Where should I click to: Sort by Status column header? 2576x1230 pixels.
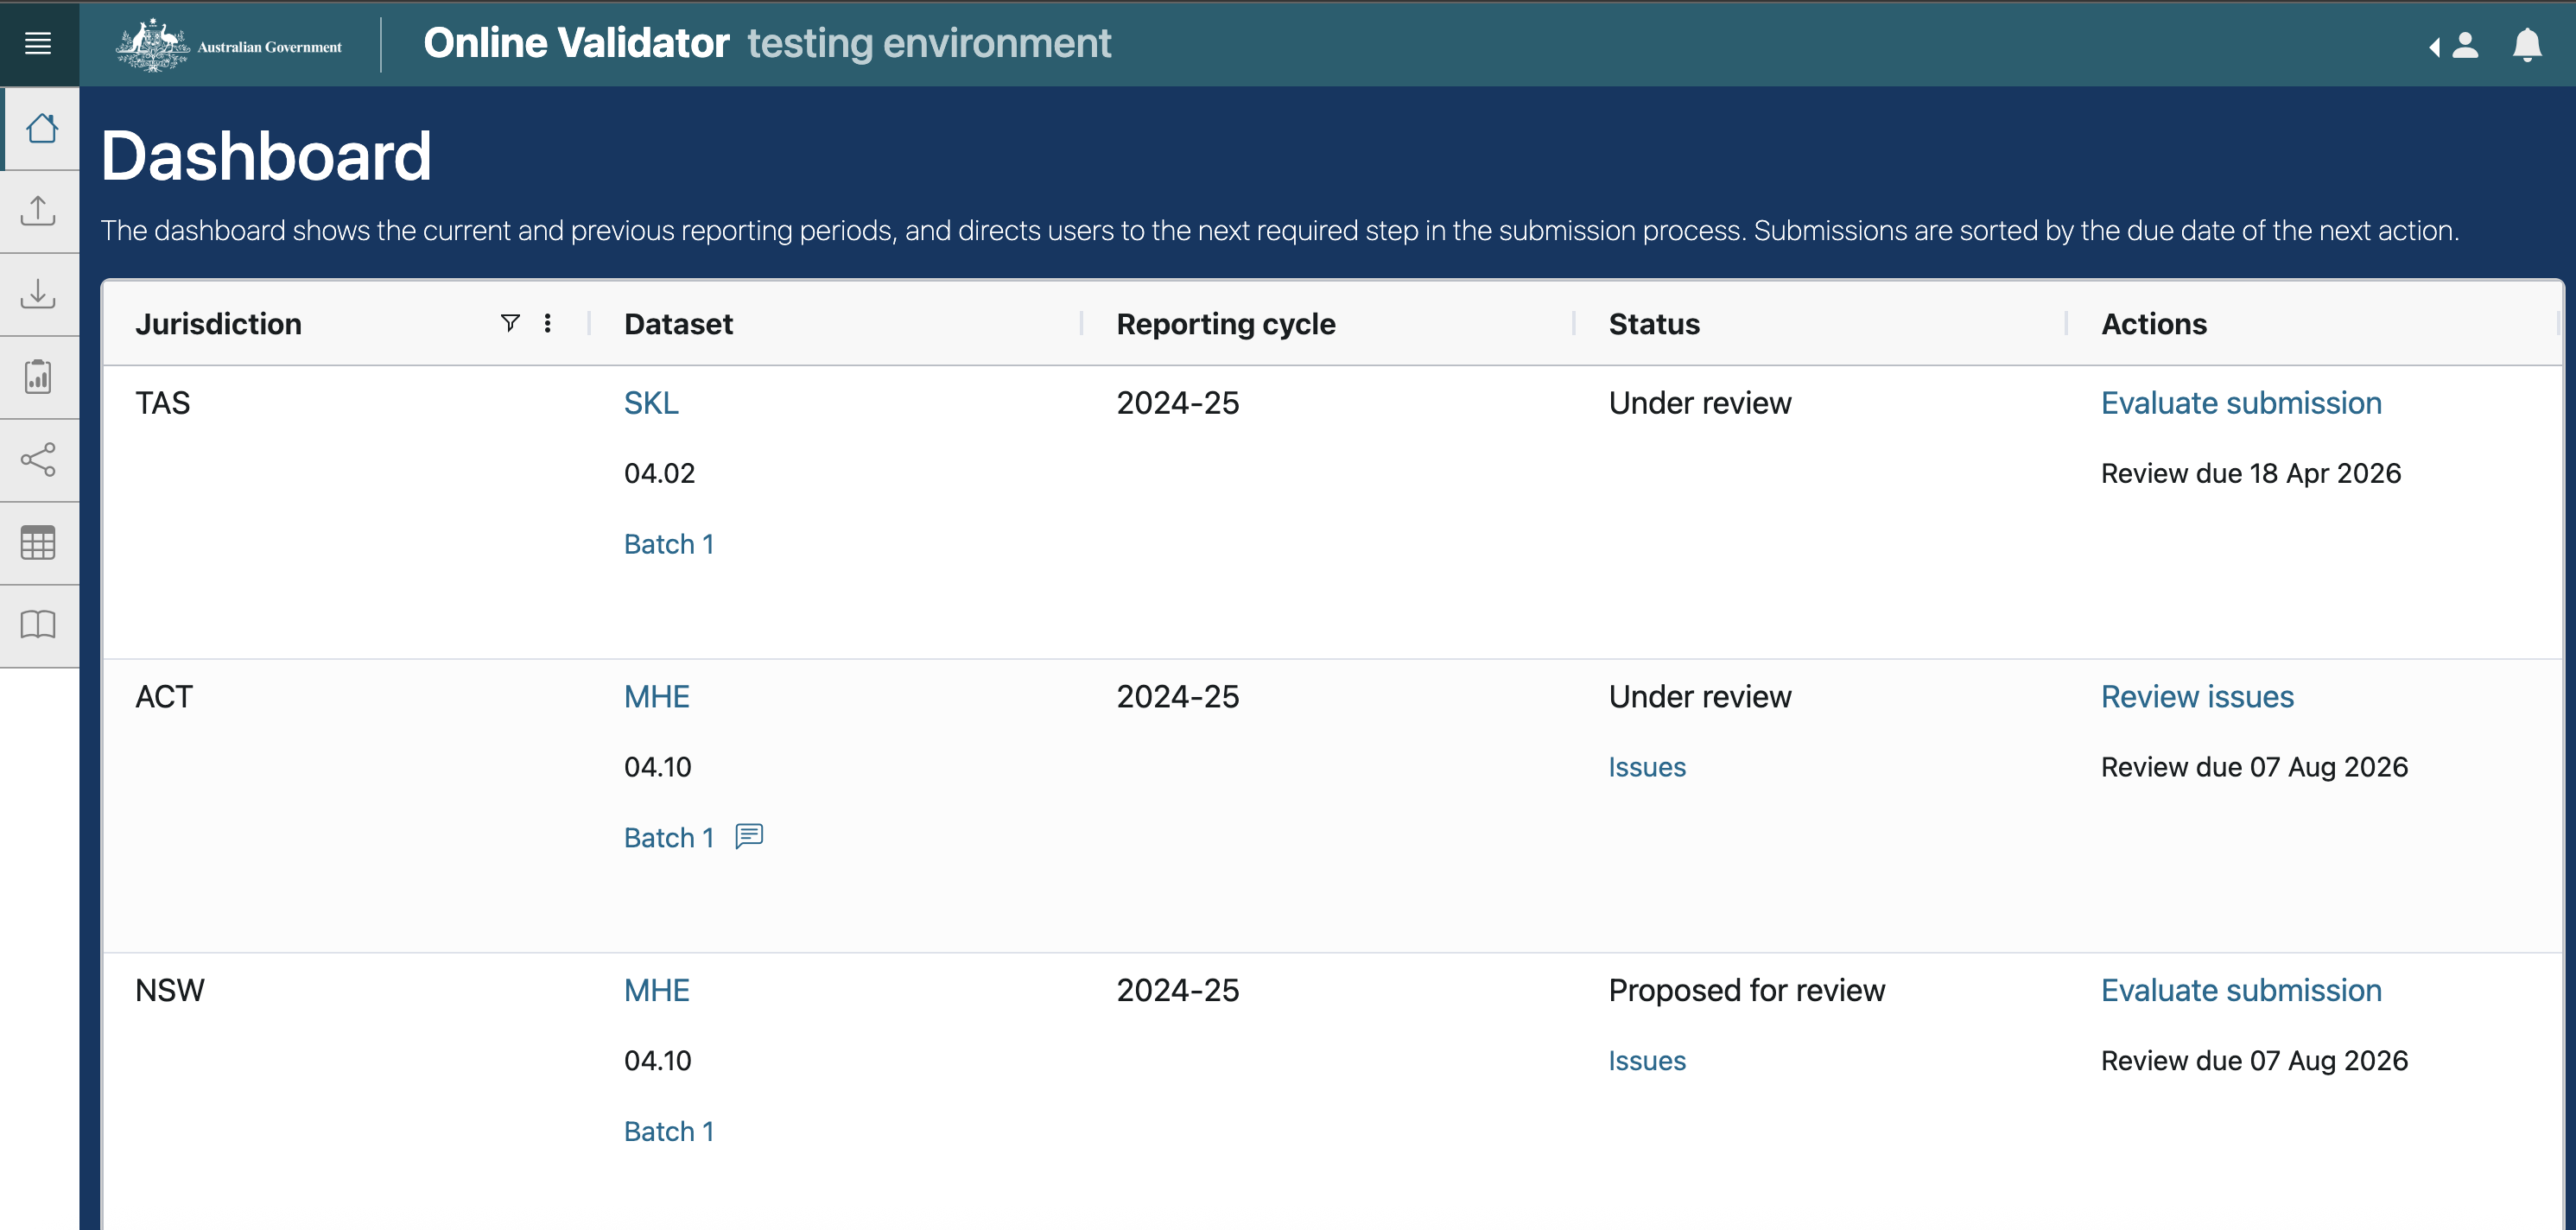click(x=1653, y=324)
